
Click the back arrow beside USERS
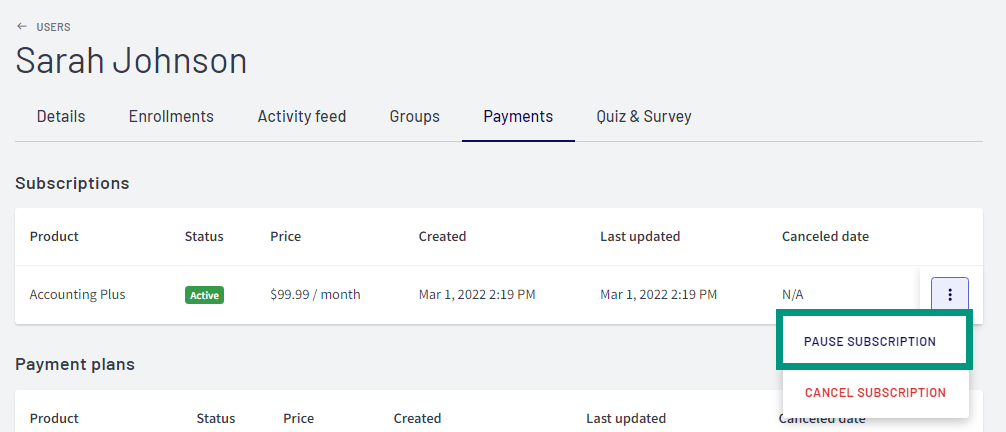tap(22, 27)
